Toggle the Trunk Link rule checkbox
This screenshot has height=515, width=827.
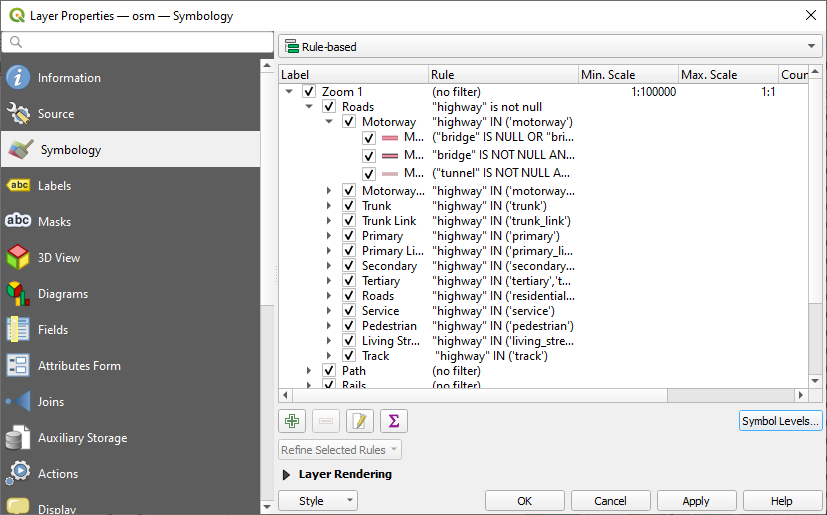pyautogui.click(x=349, y=221)
